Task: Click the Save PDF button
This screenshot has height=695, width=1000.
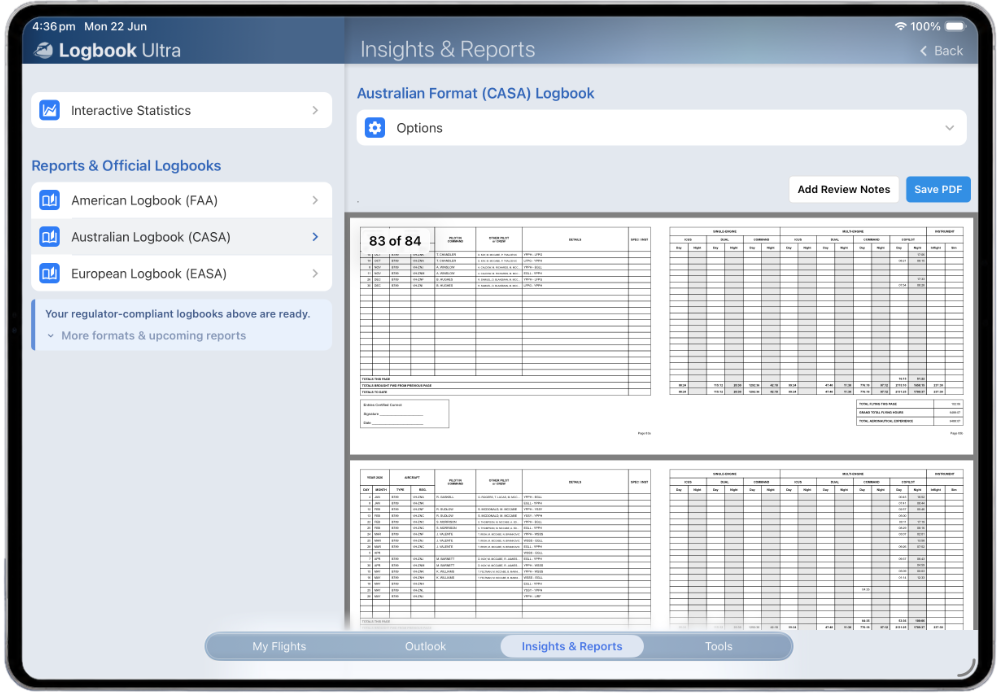Action: [x=938, y=189]
